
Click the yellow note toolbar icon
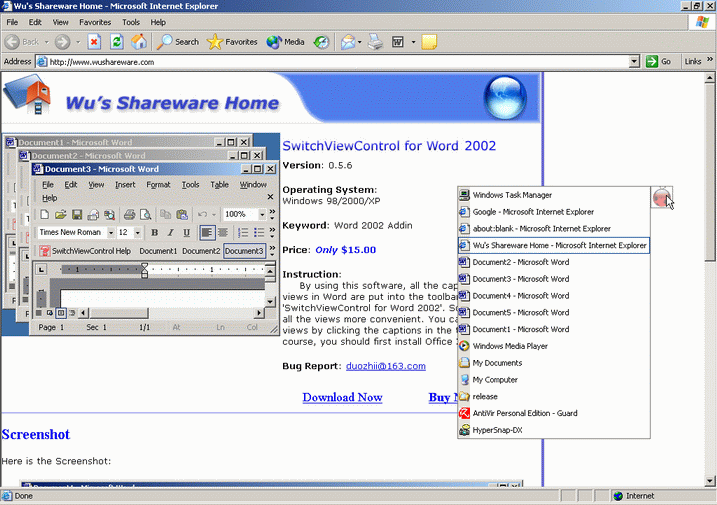pos(429,42)
